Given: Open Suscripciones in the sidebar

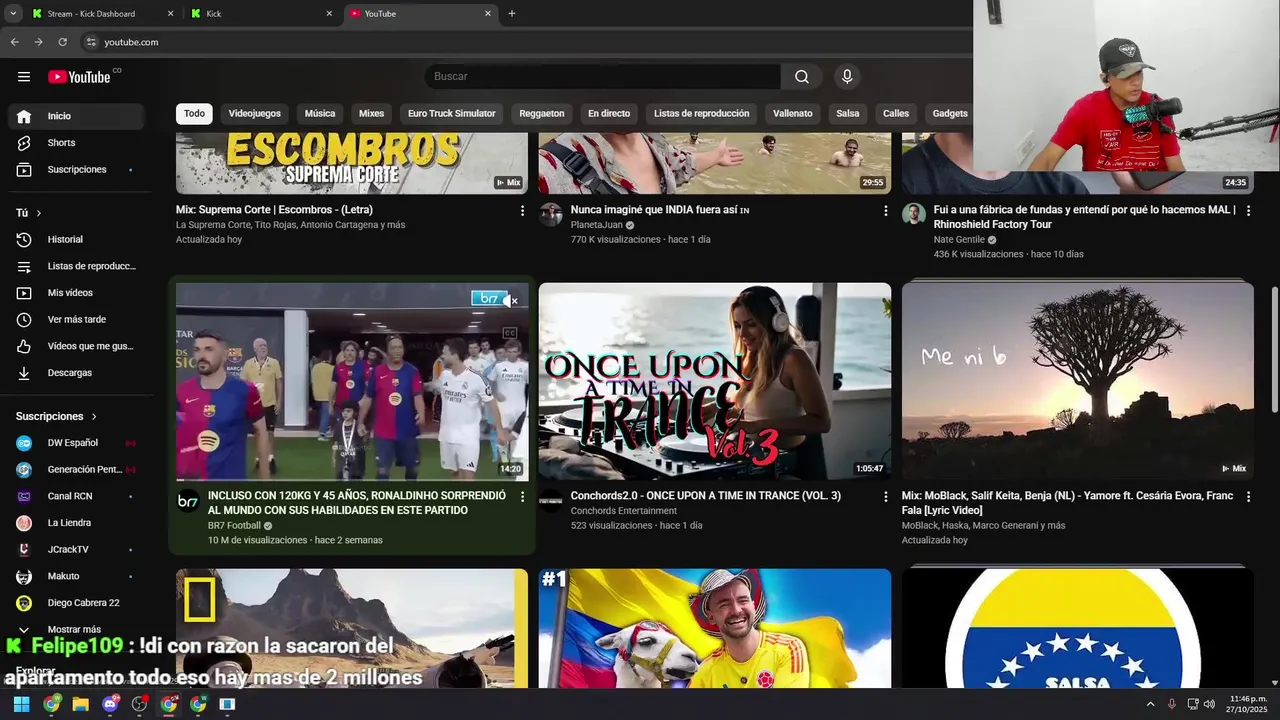Looking at the screenshot, I should (78, 170).
